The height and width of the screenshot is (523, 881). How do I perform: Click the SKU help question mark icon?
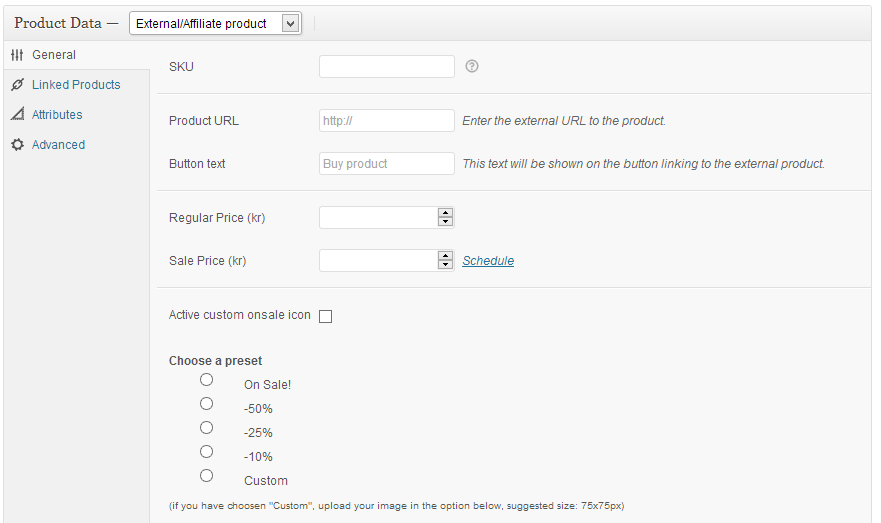[x=472, y=66]
